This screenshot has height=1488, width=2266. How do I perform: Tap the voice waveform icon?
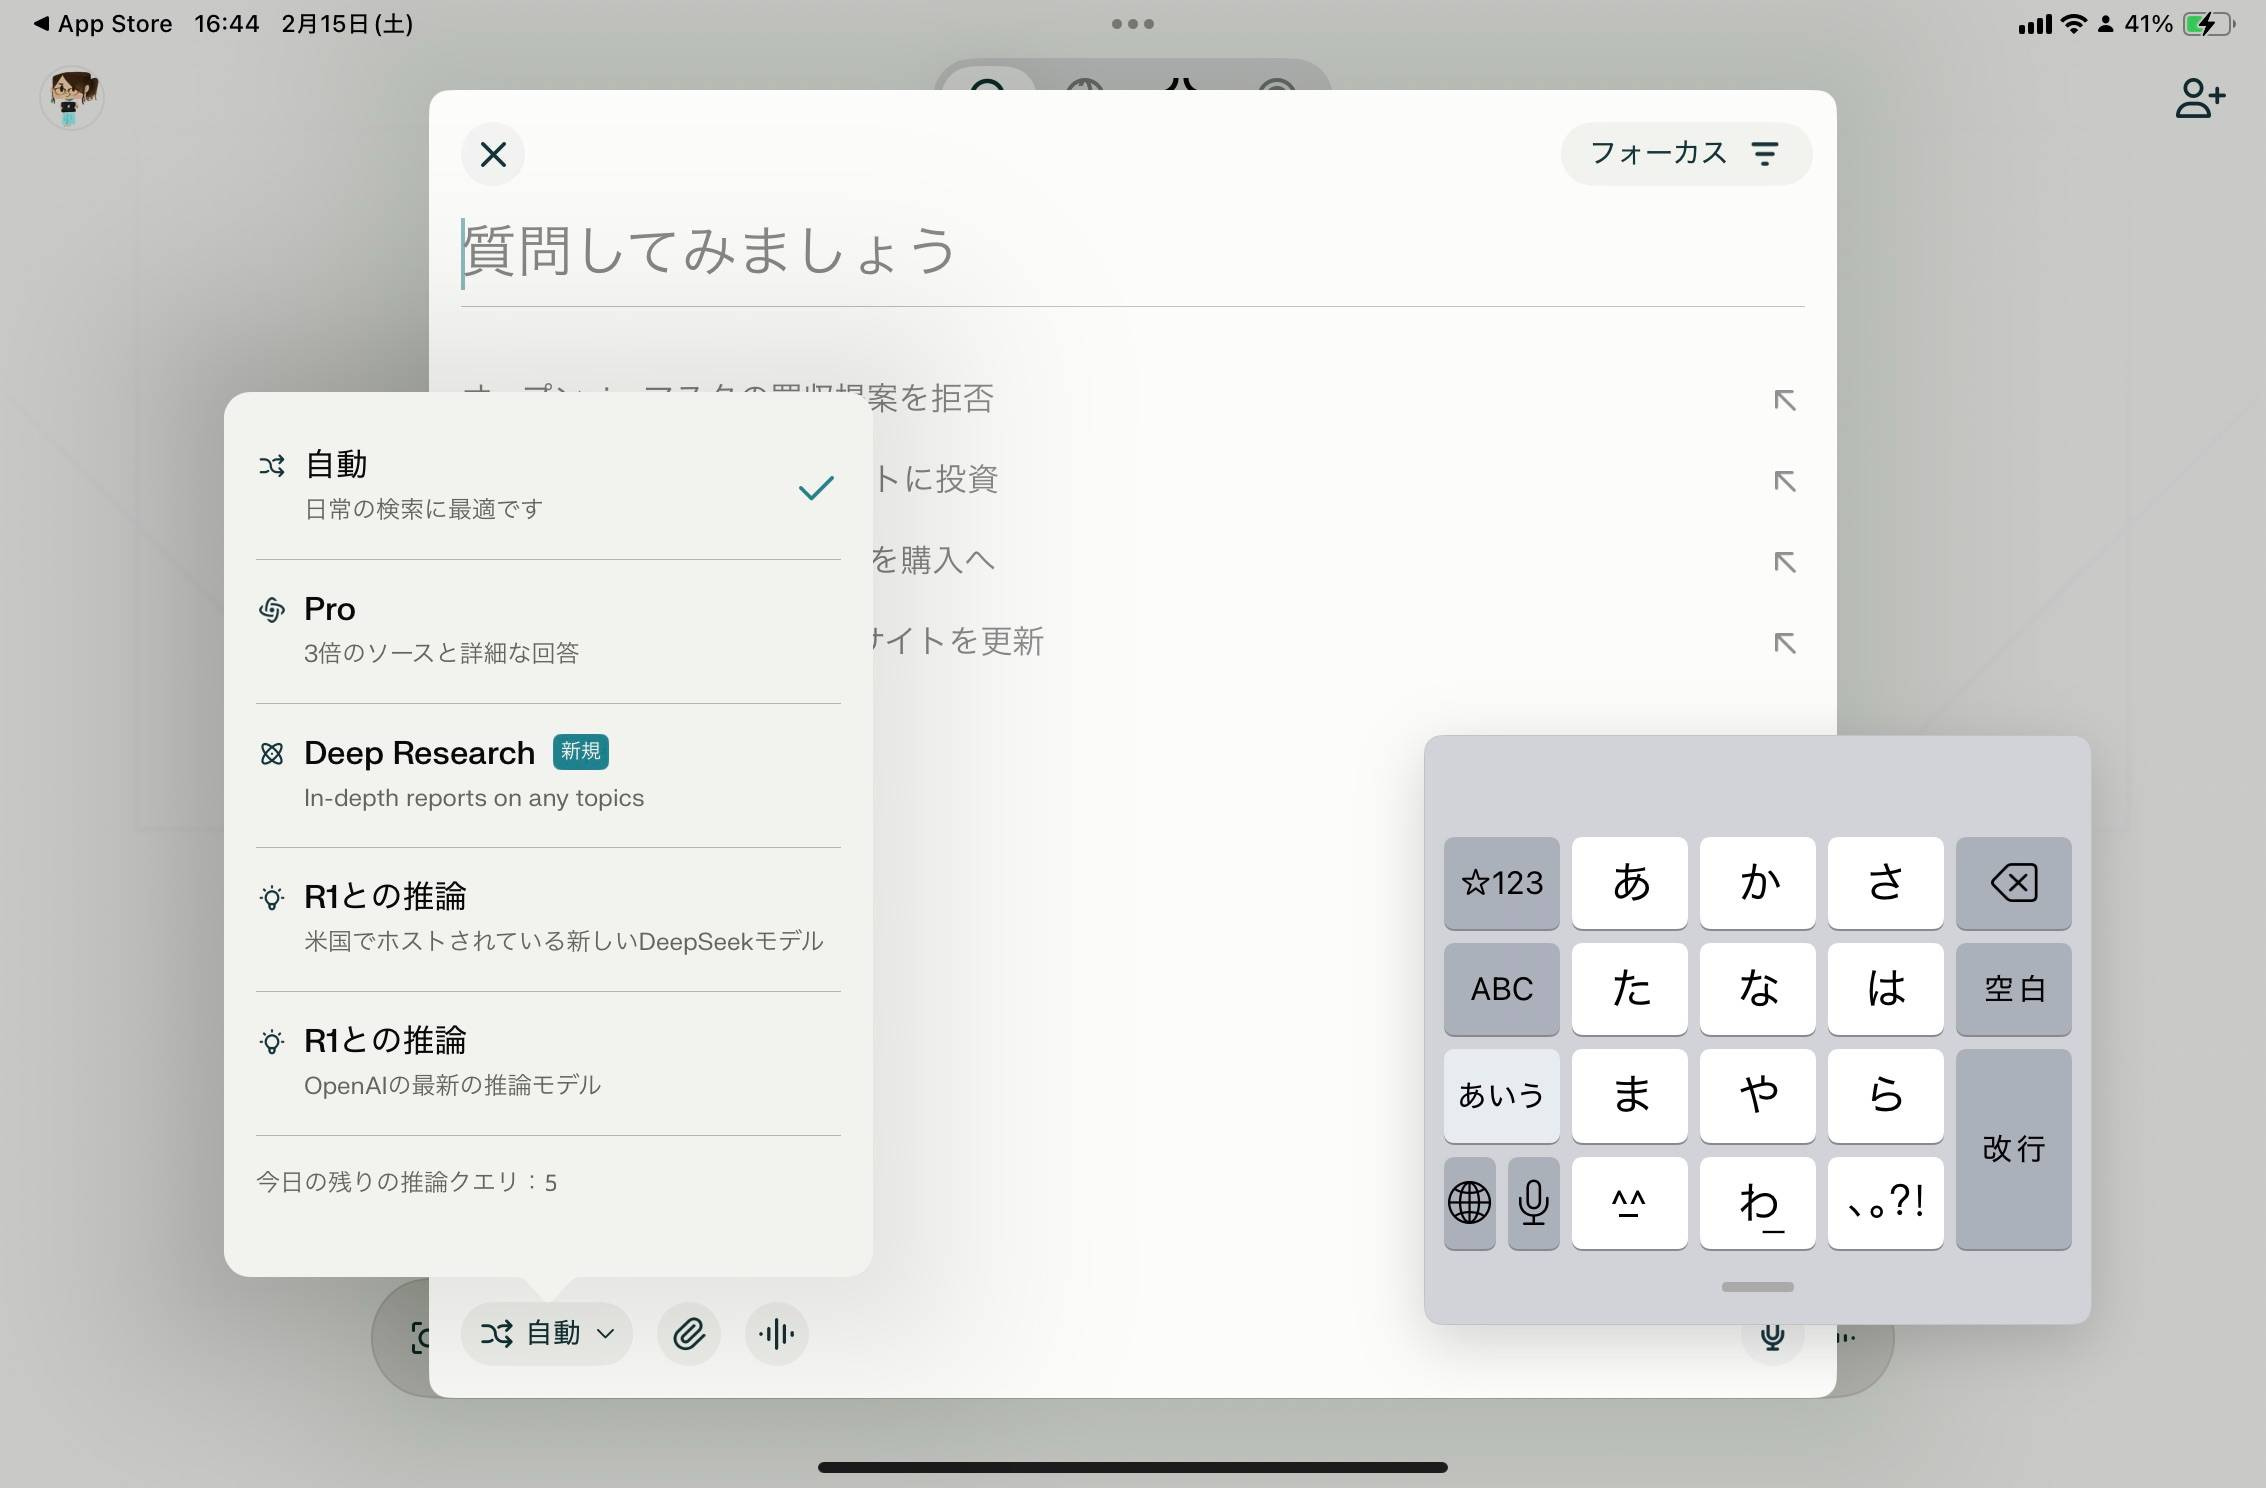(777, 1333)
